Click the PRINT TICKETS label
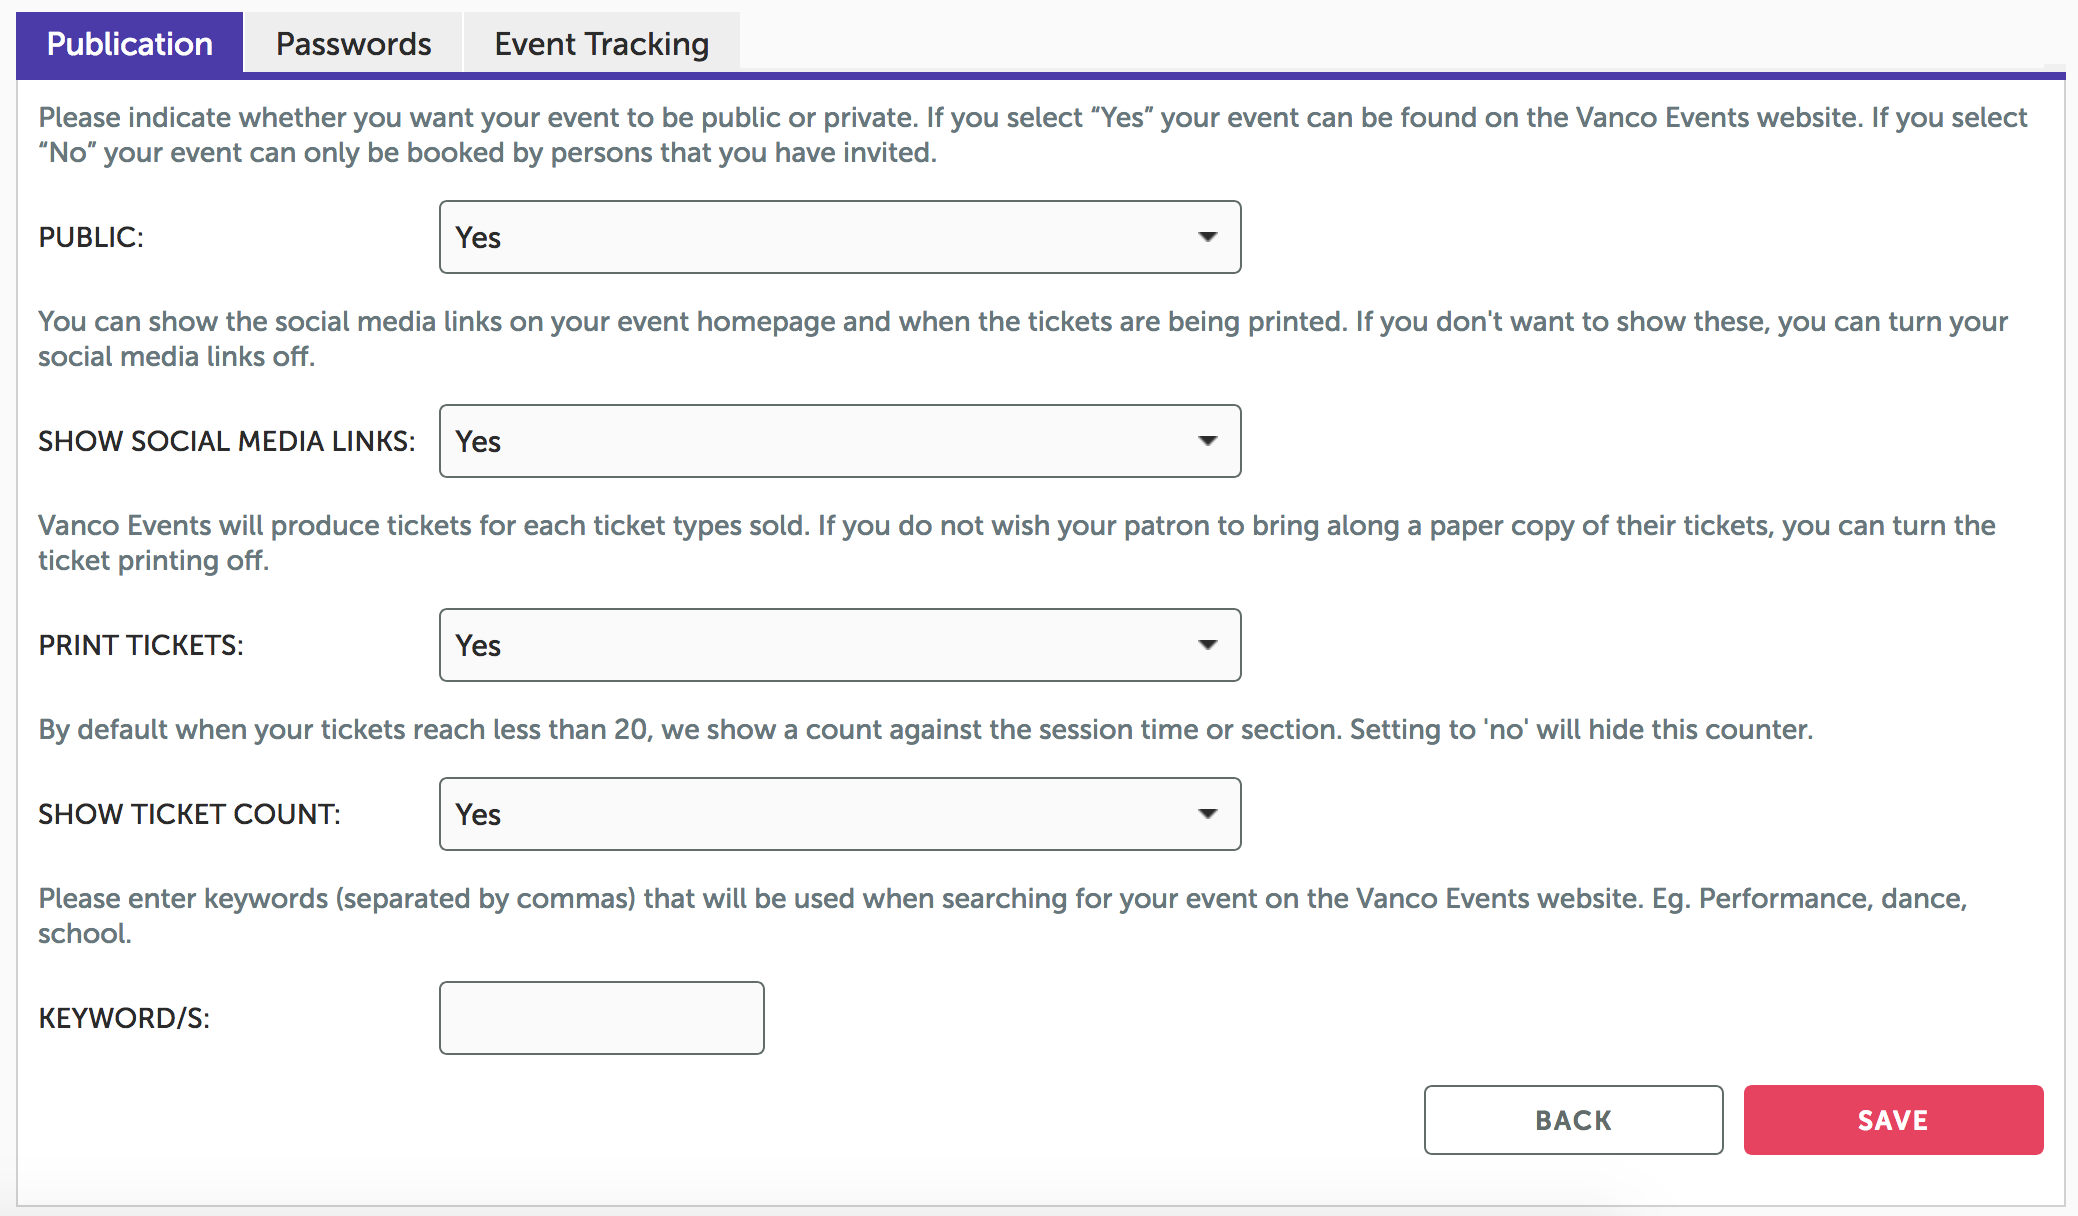Image resolution: width=2078 pixels, height=1216 pixels. tap(141, 645)
